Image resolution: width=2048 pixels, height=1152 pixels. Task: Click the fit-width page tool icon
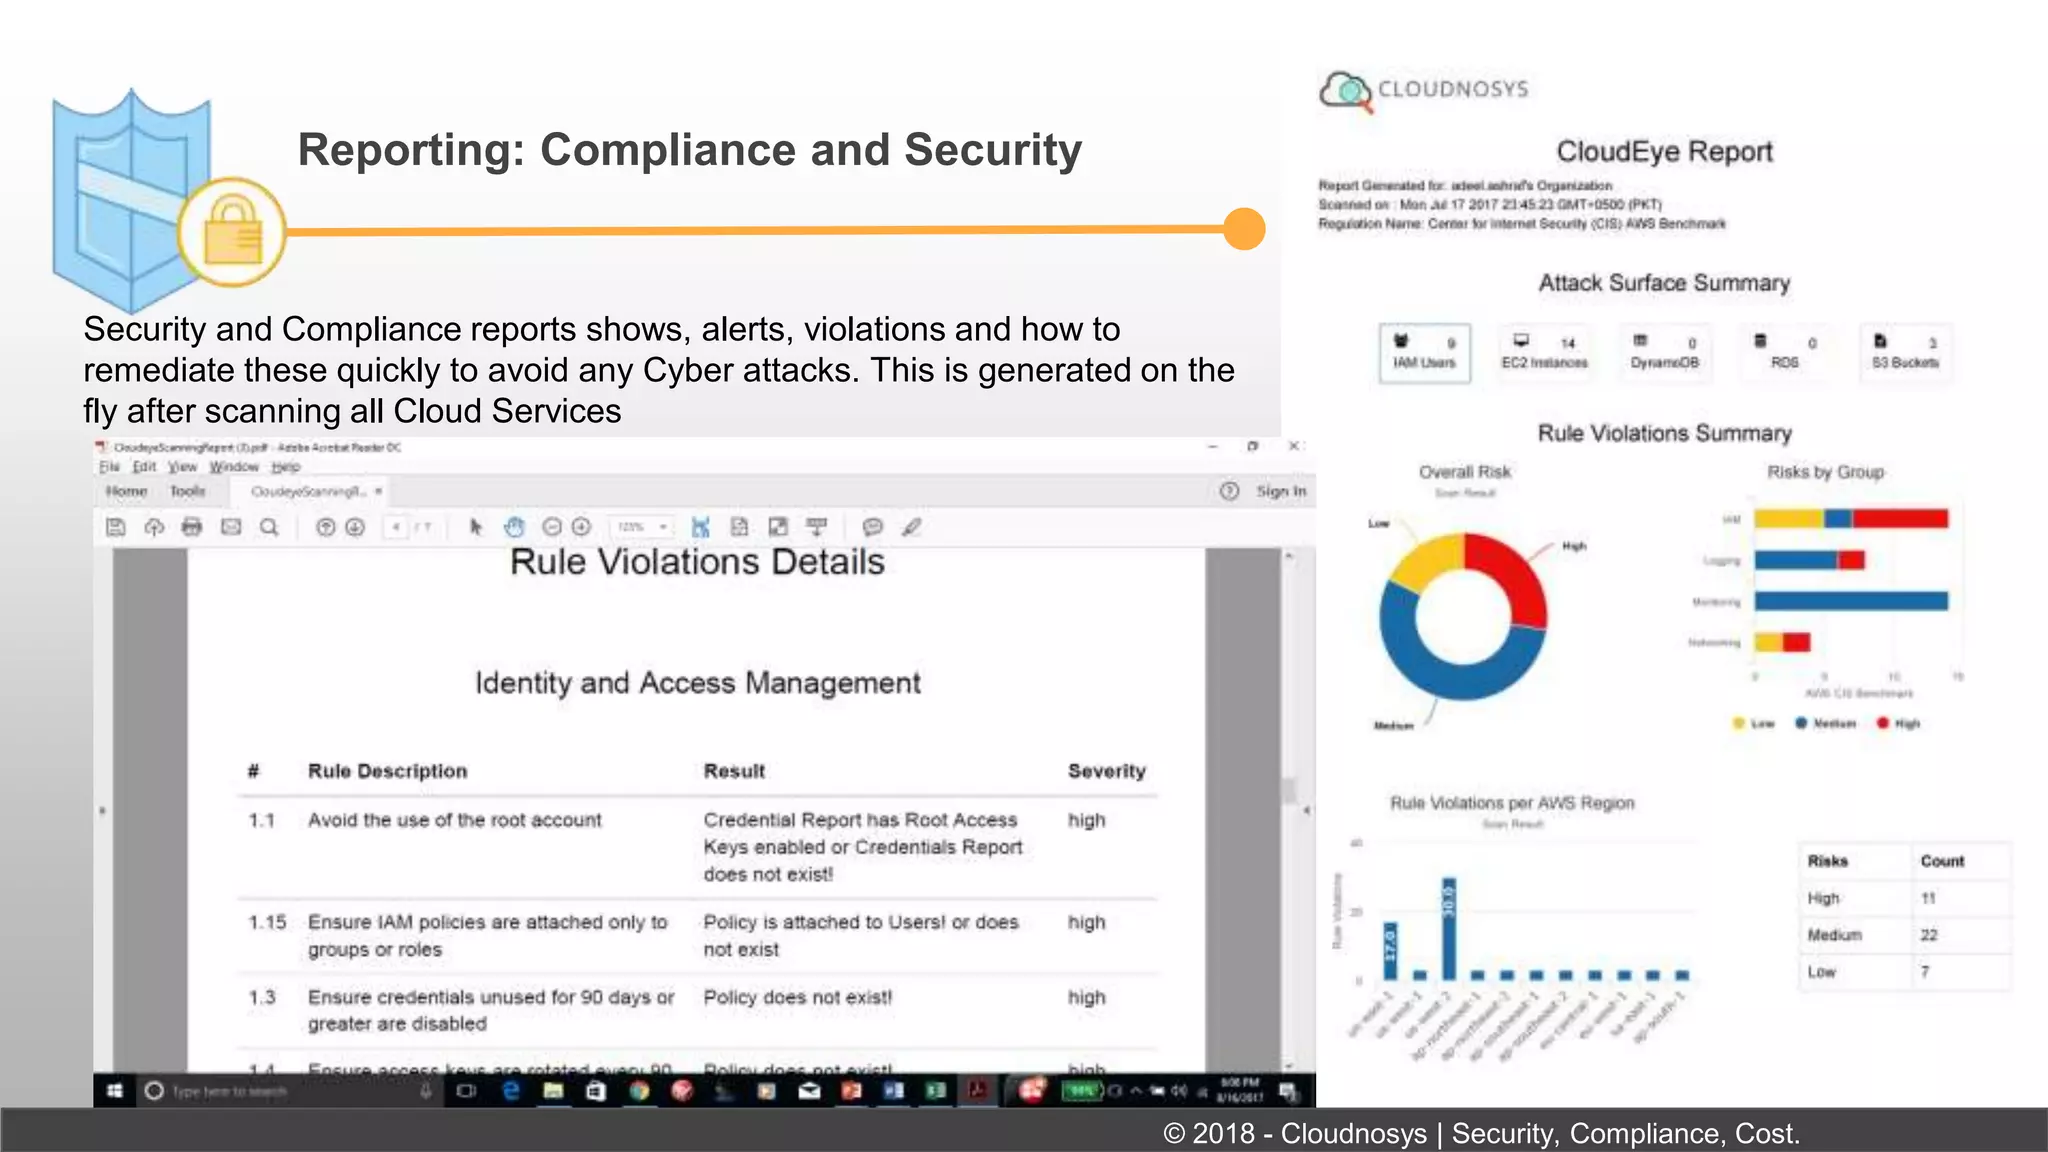[x=701, y=527]
